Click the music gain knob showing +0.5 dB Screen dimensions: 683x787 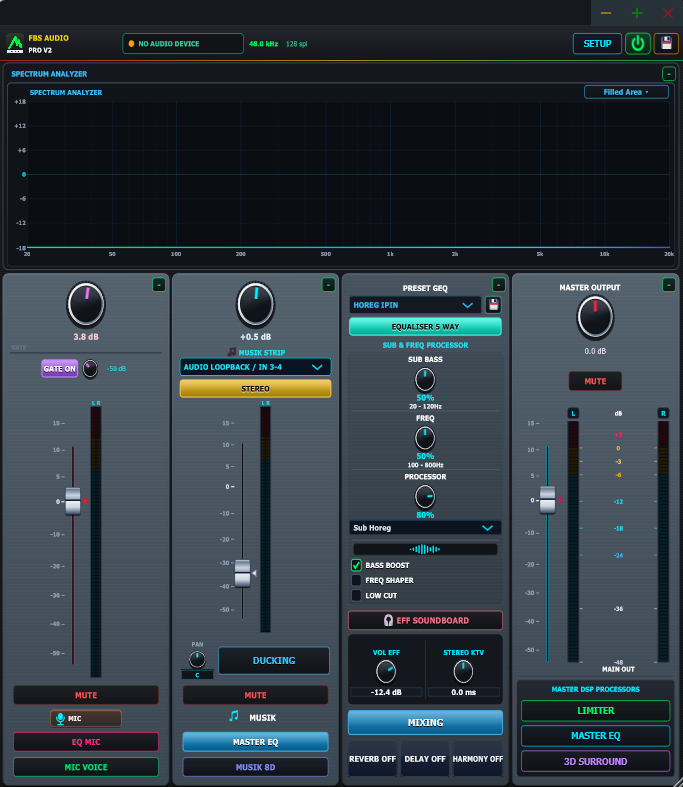tap(255, 304)
